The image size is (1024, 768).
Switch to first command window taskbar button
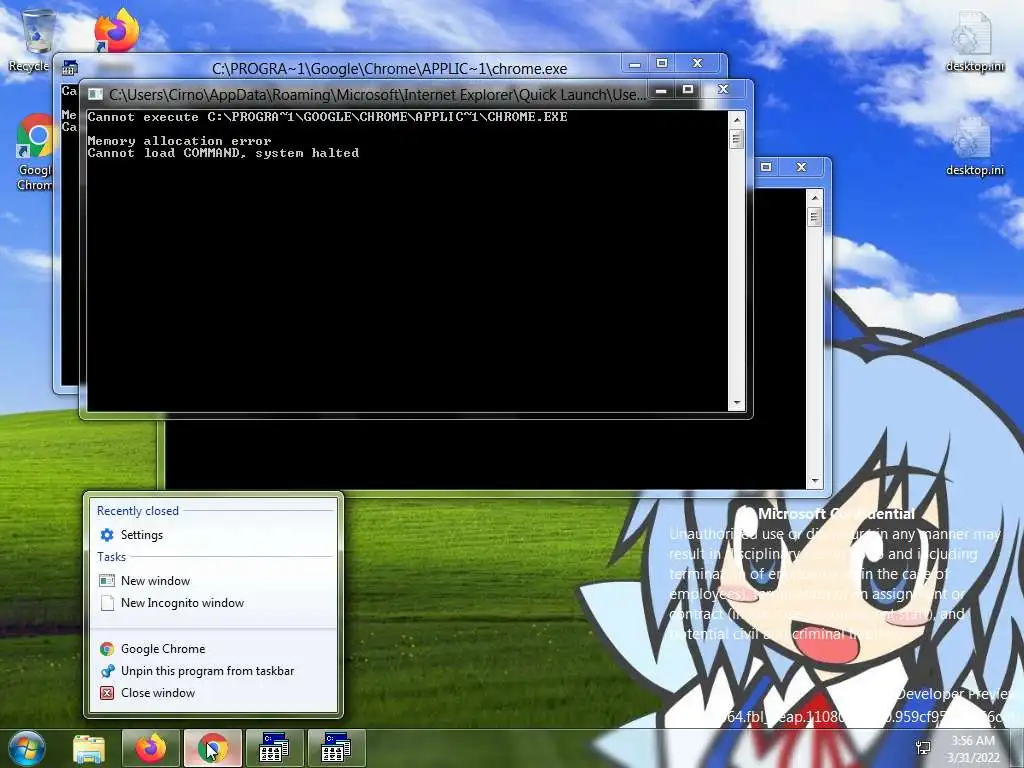[x=274, y=748]
